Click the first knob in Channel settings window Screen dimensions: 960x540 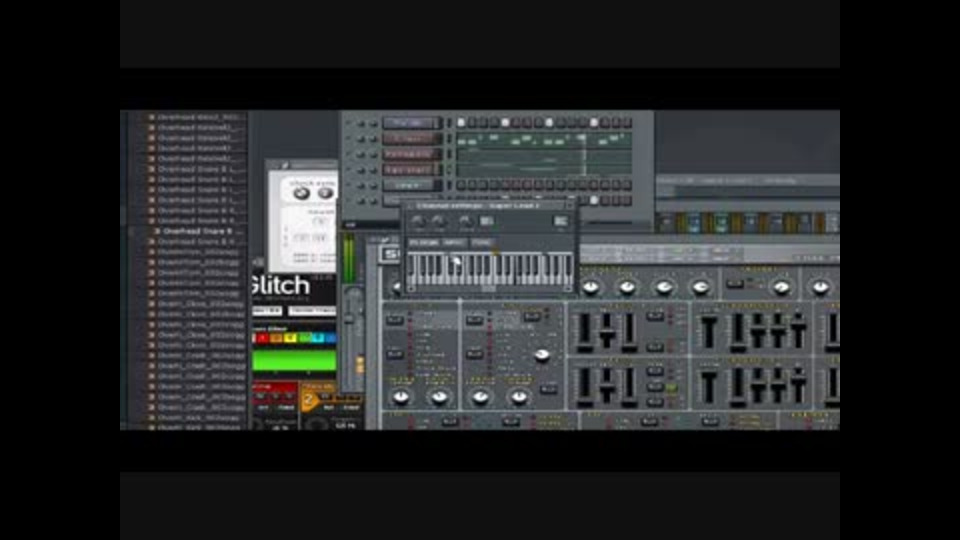(418, 221)
